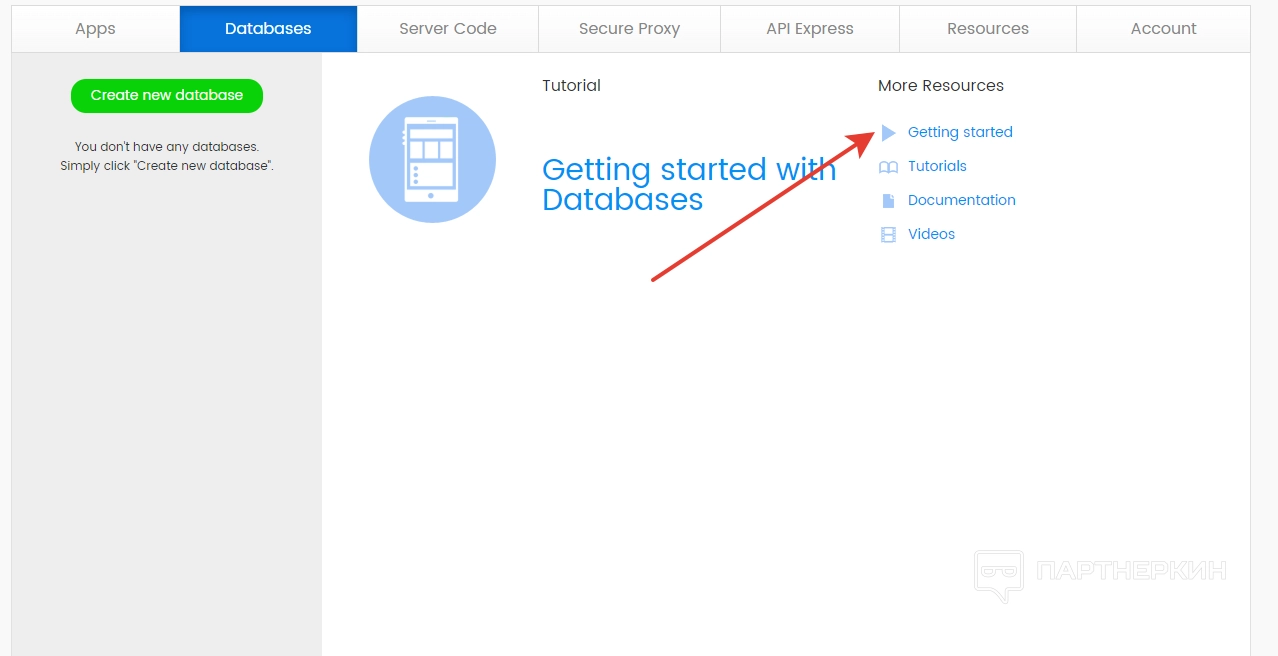Switch to the Resources tab
The height and width of the screenshot is (656, 1278).
point(988,29)
